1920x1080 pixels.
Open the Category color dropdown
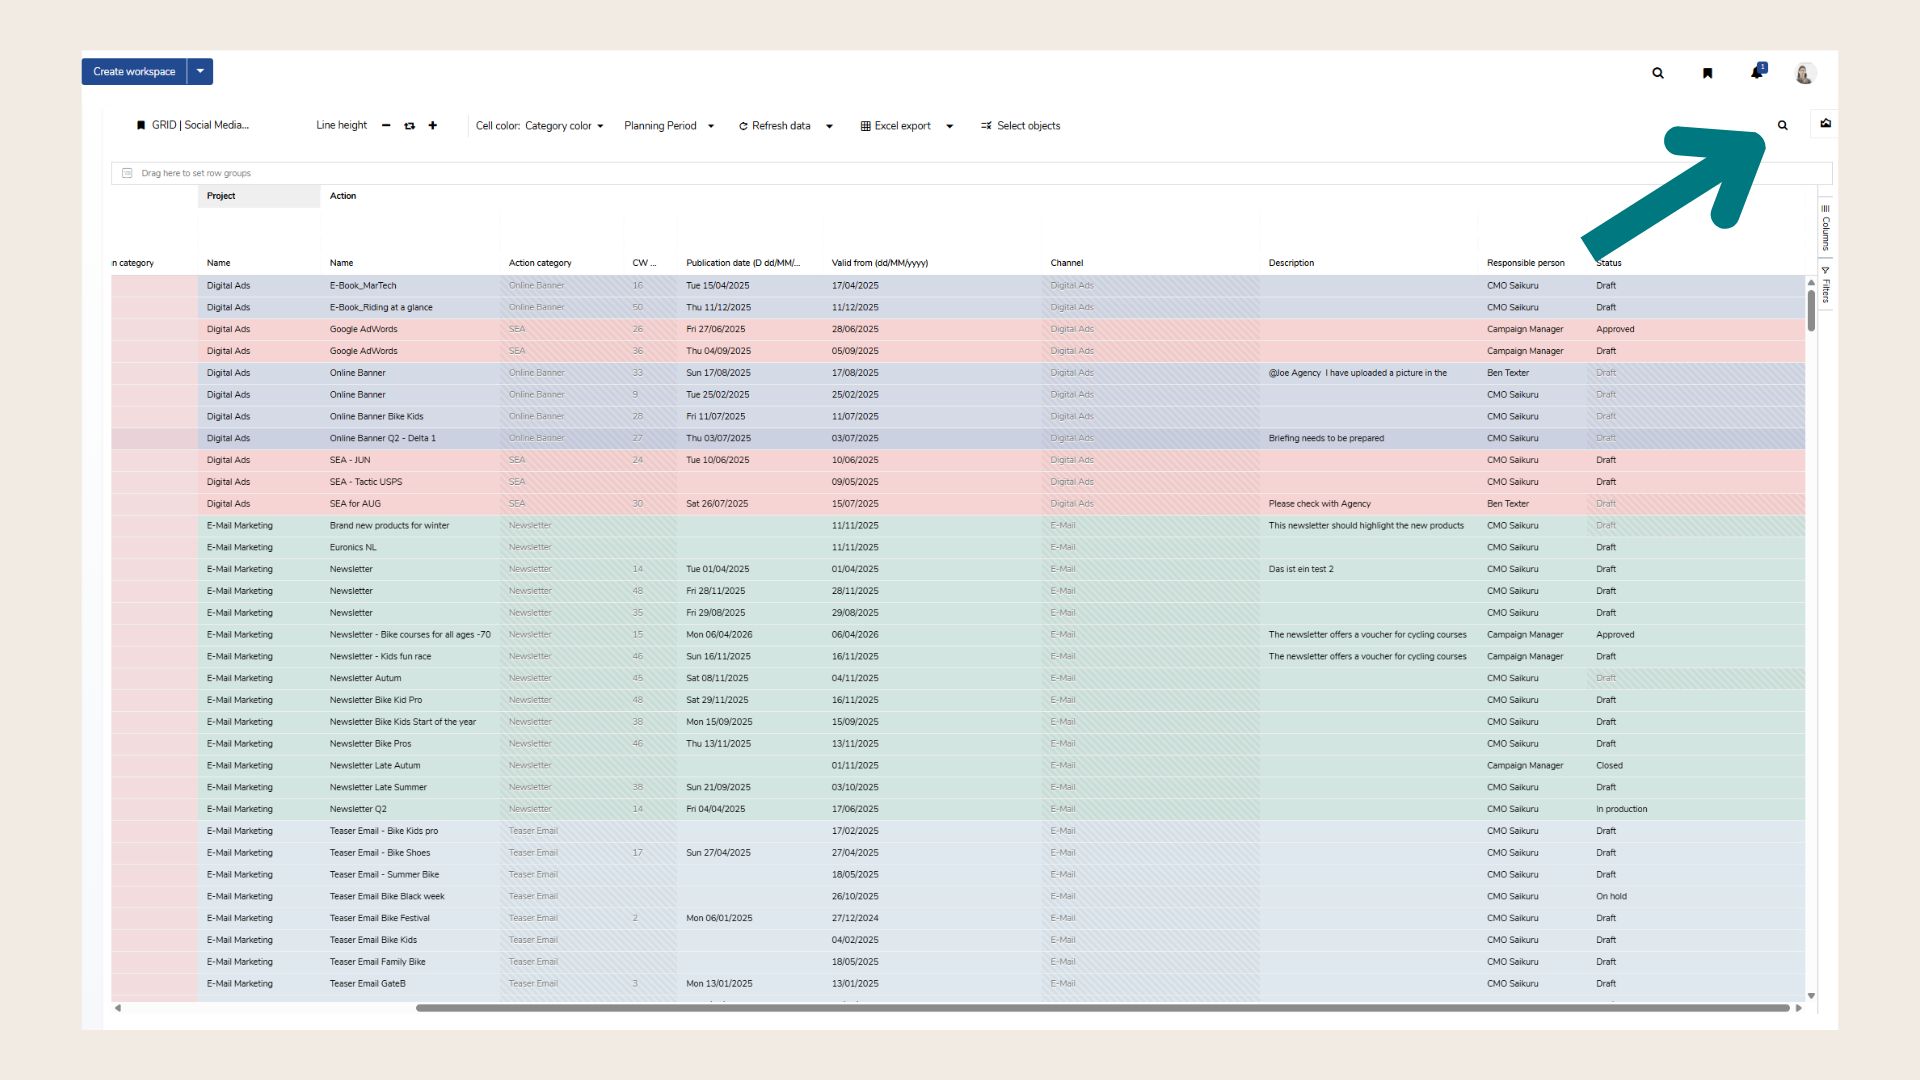pyautogui.click(x=565, y=126)
